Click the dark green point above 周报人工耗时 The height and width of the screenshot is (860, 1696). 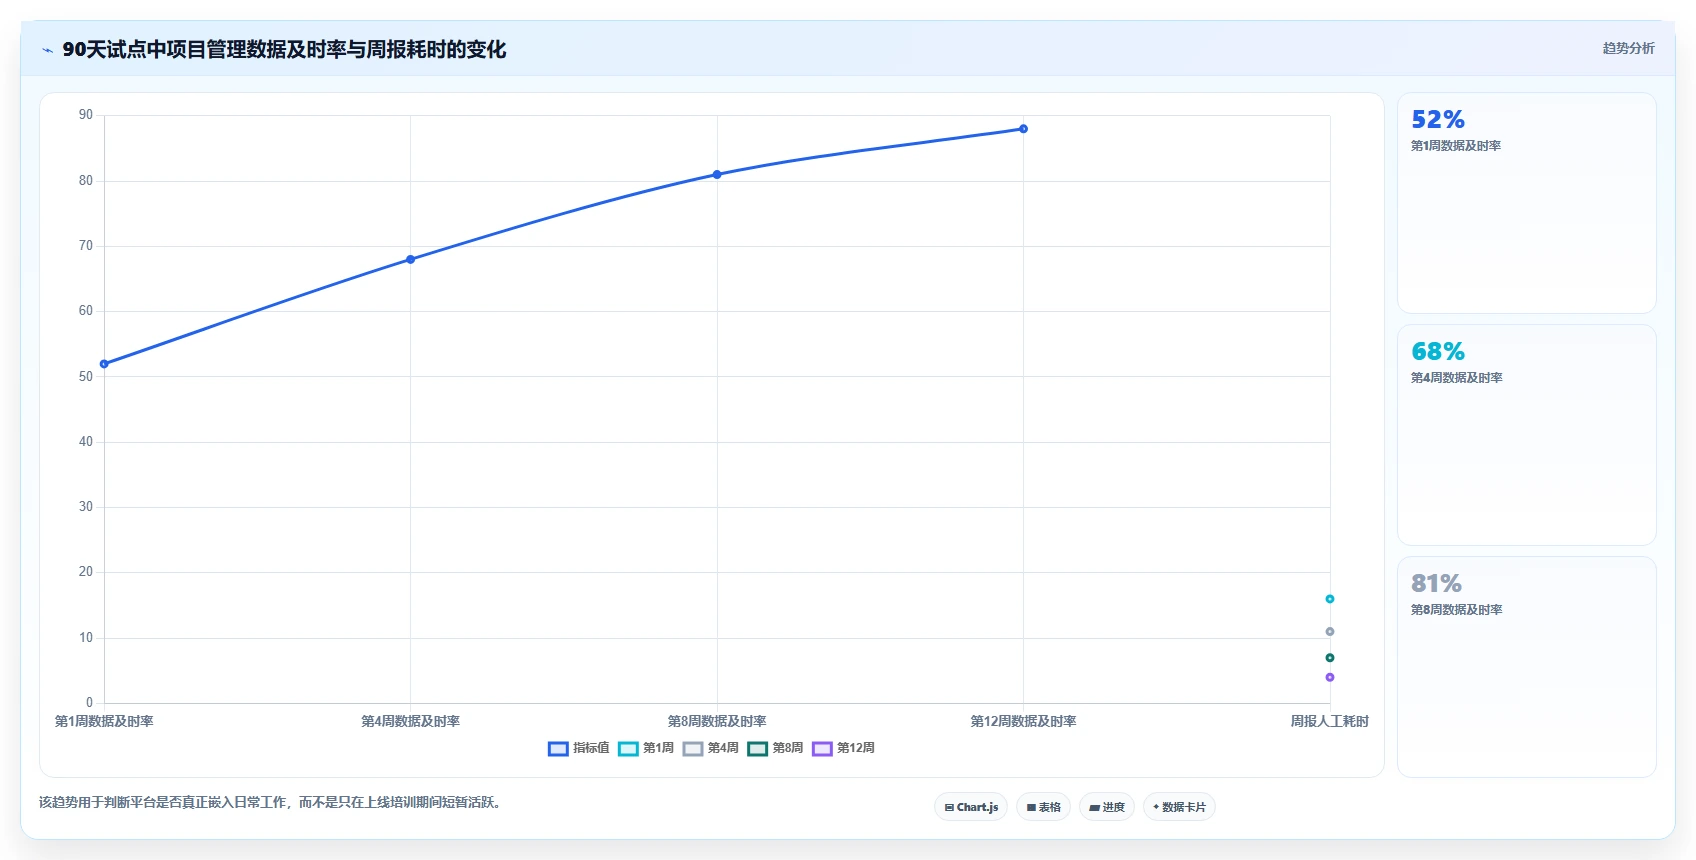pos(1330,657)
